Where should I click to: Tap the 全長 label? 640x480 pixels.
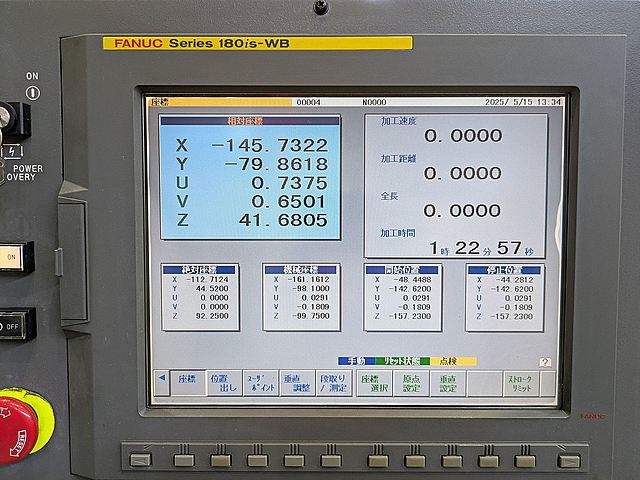[389, 196]
